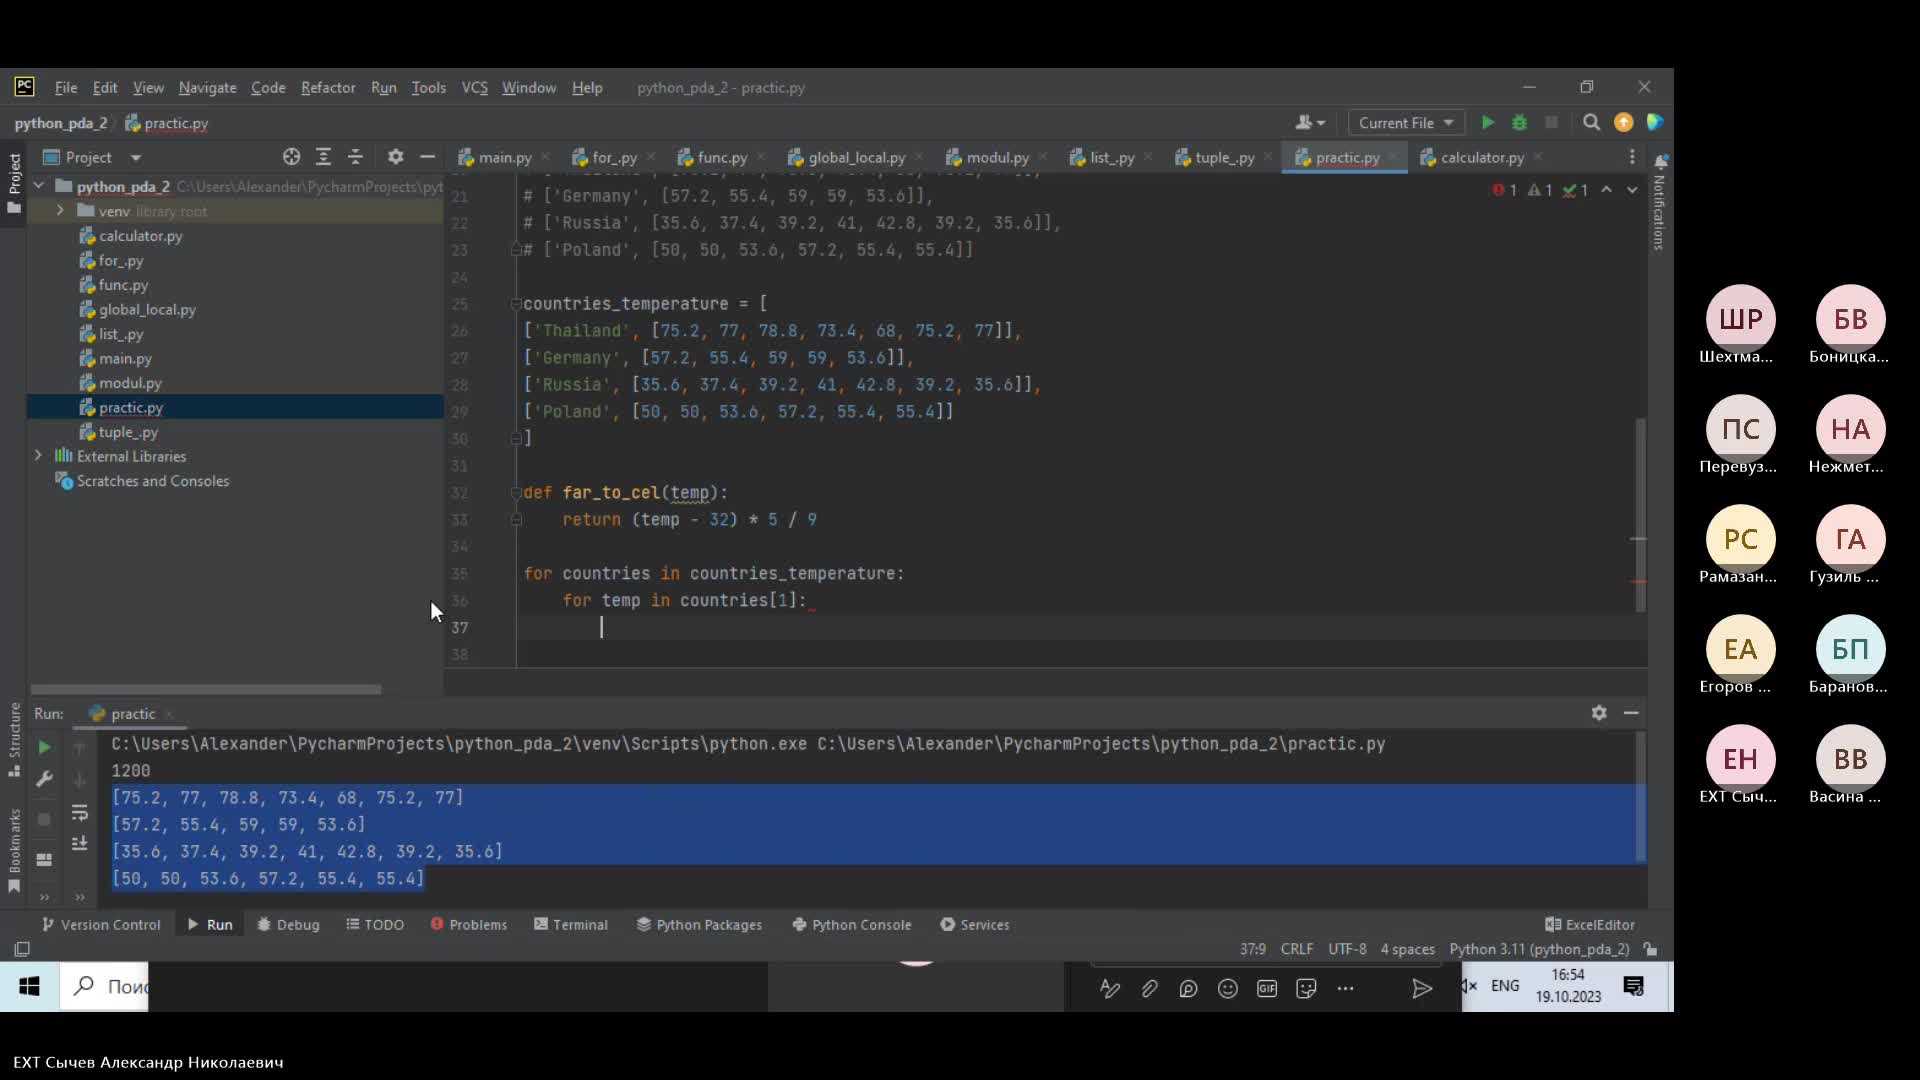
Task: Switch to main.py editor tab
Action: click(x=504, y=157)
